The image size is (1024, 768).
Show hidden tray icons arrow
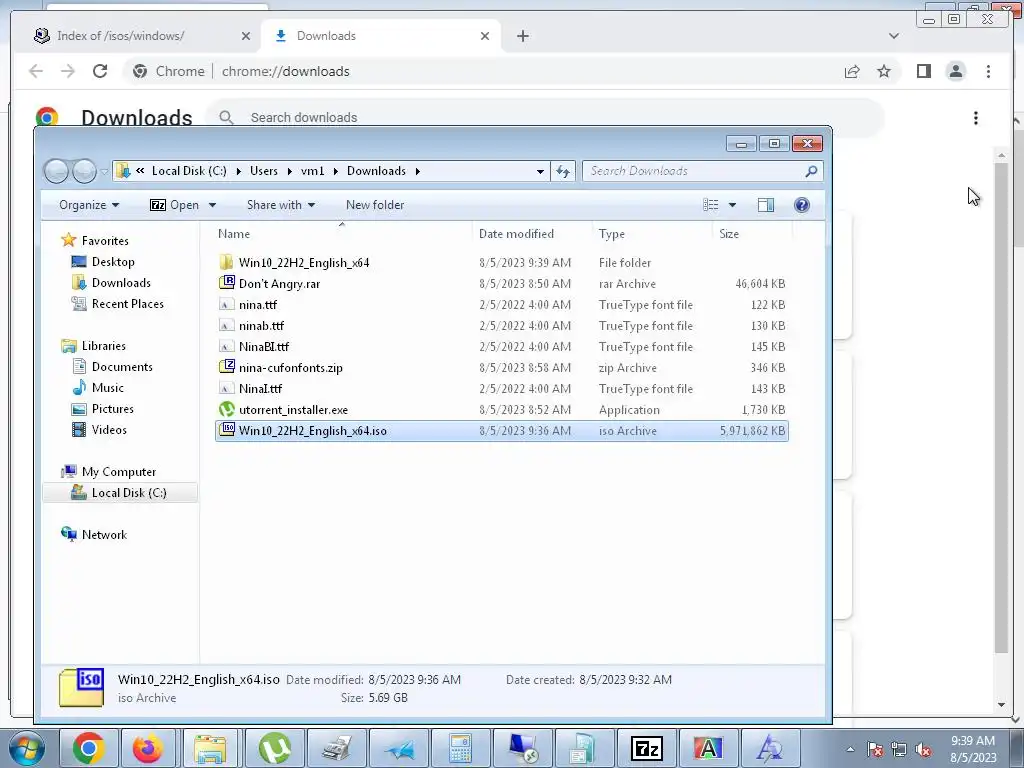click(850, 749)
